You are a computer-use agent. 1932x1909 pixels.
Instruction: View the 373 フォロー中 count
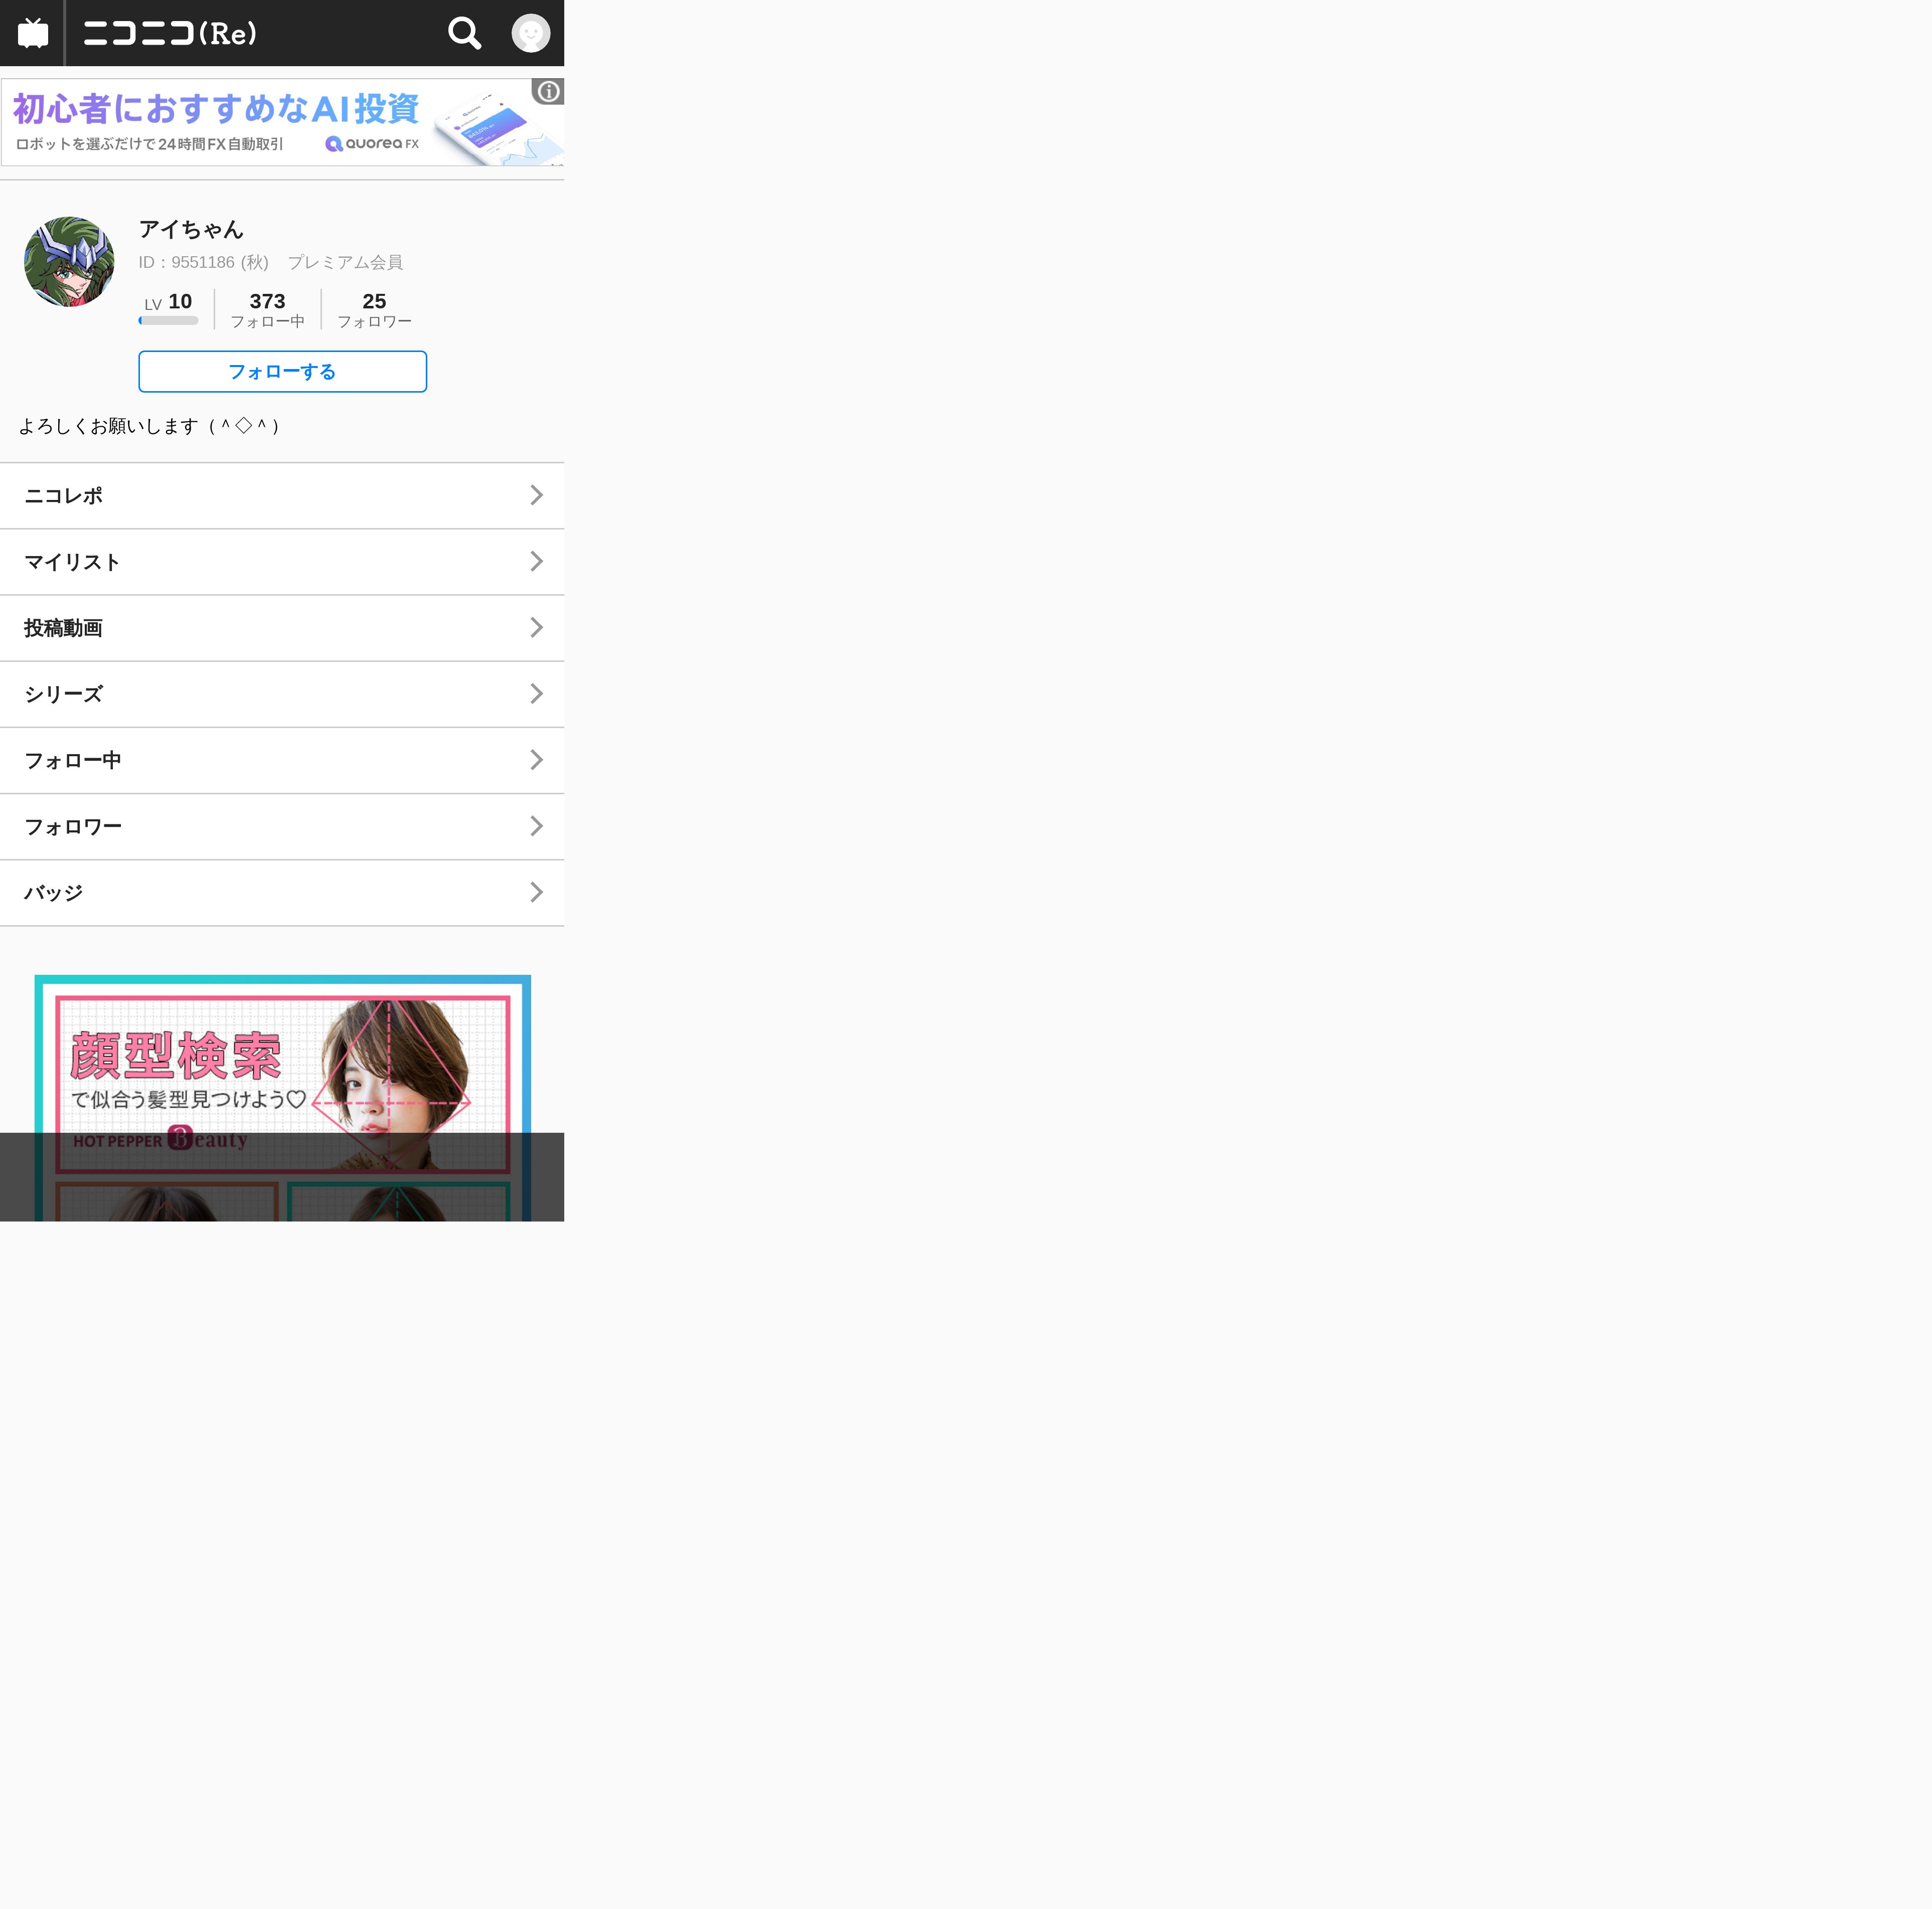click(x=267, y=309)
